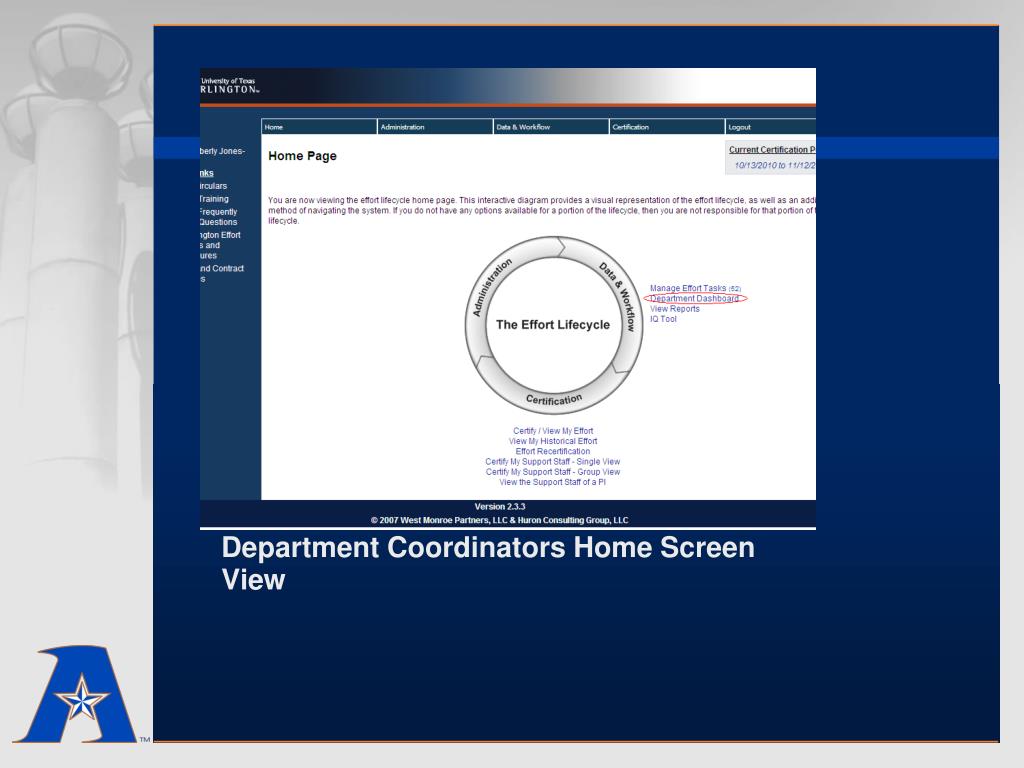Click The Effort Lifecycle center label

[553, 325]
